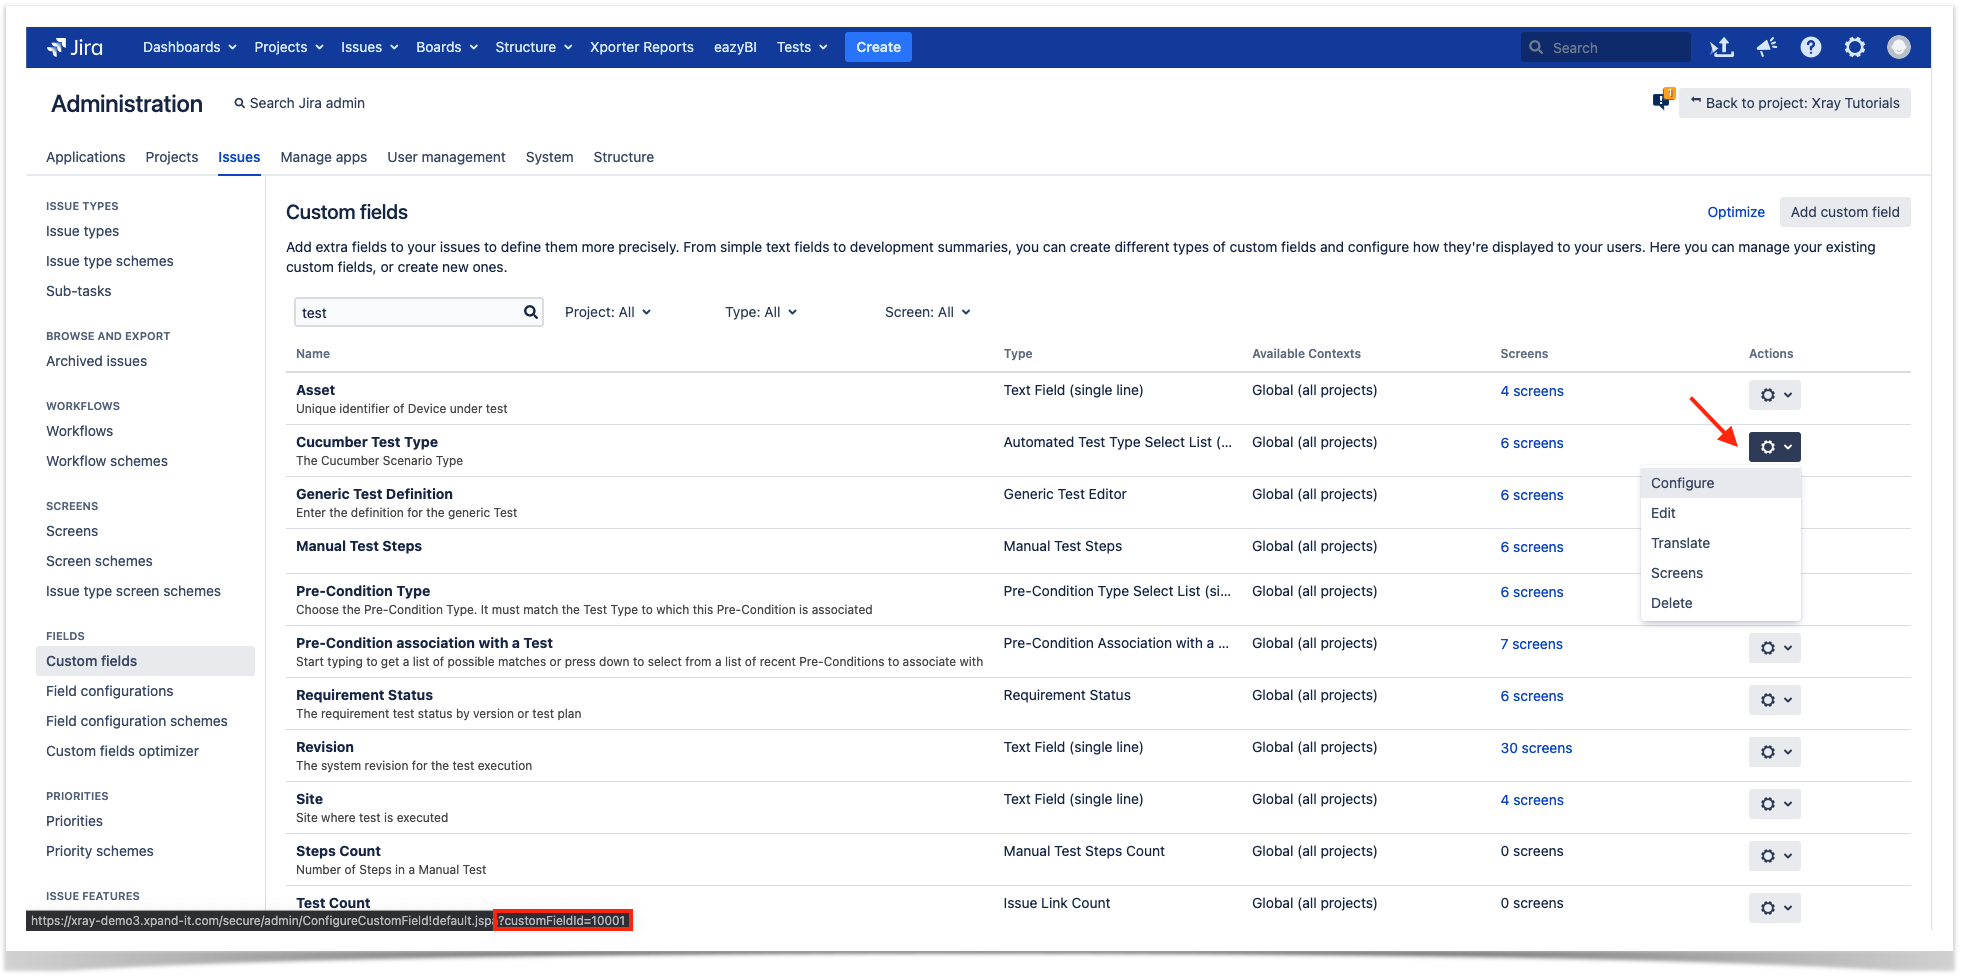1967x980 pixels.
Task: Open the help question mark icon
Action: point(1810,47)
